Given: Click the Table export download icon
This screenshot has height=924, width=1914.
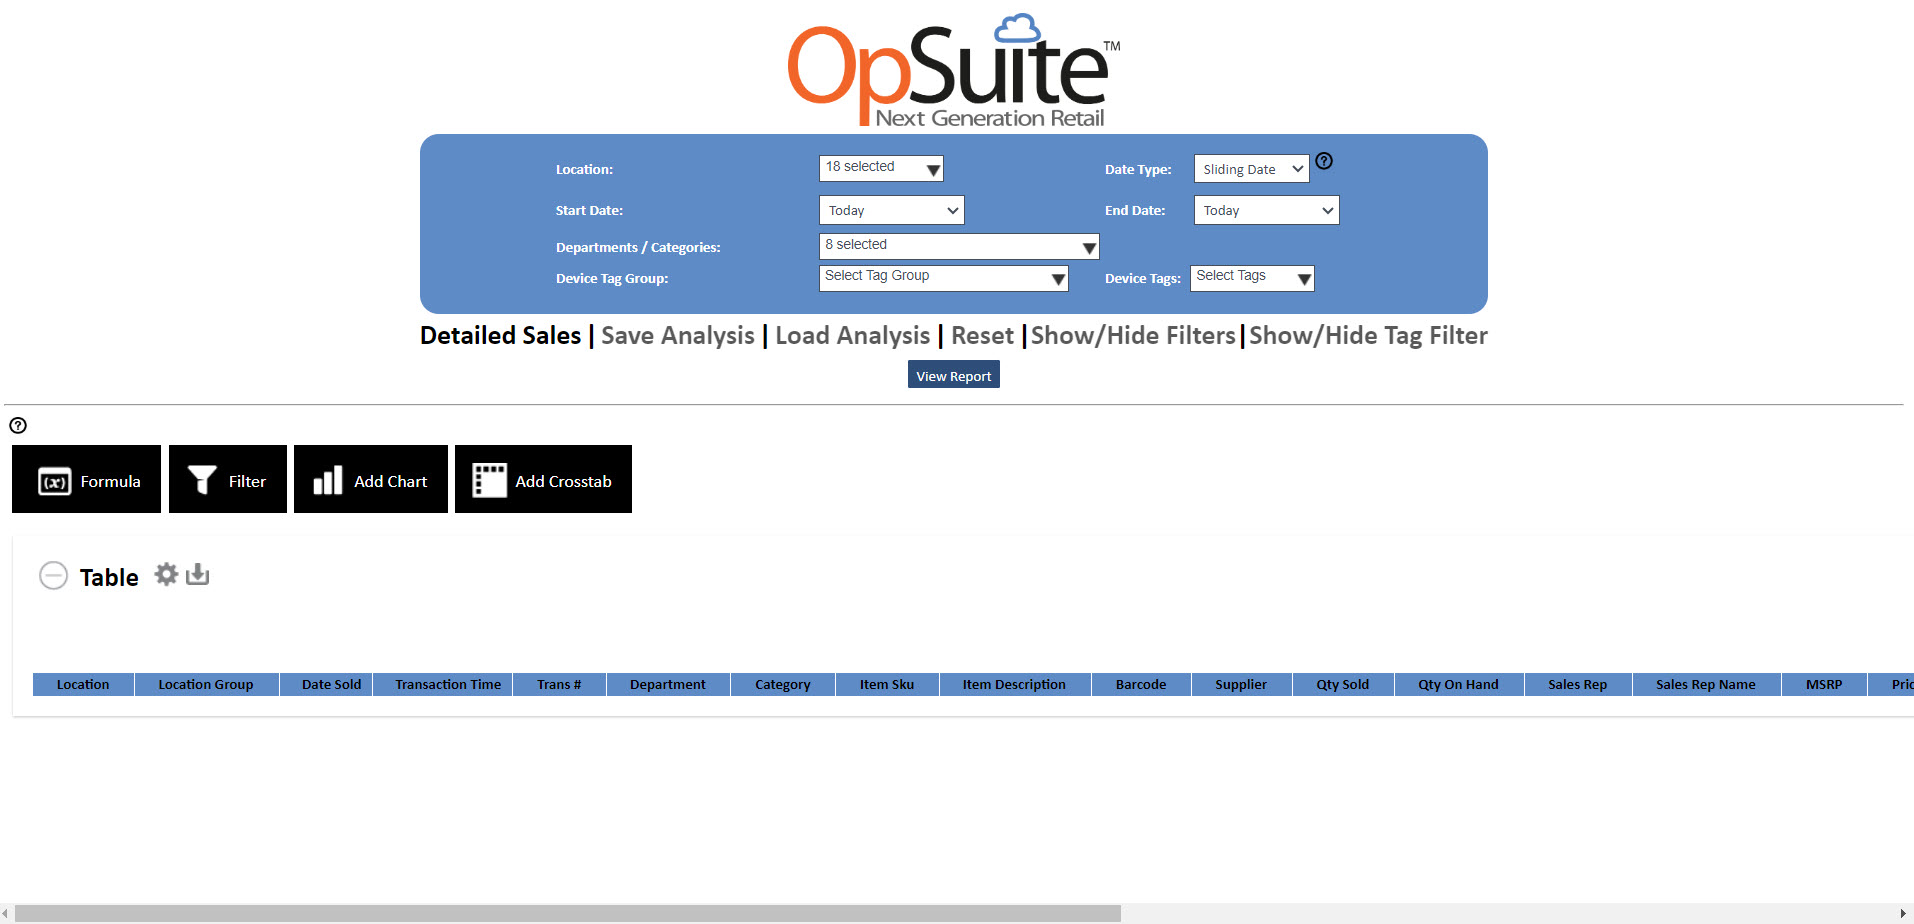Looking at the screenshot, I should pos(198,574).
